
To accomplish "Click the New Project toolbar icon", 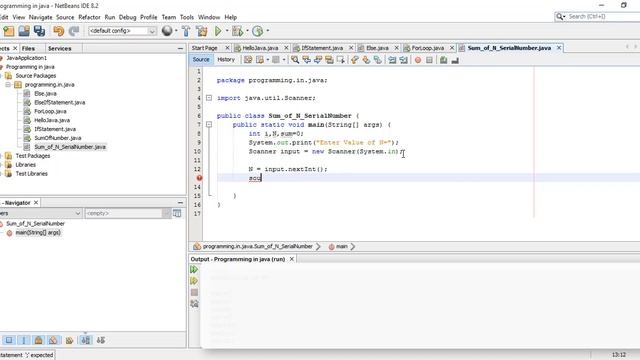I will pos(9,31).
